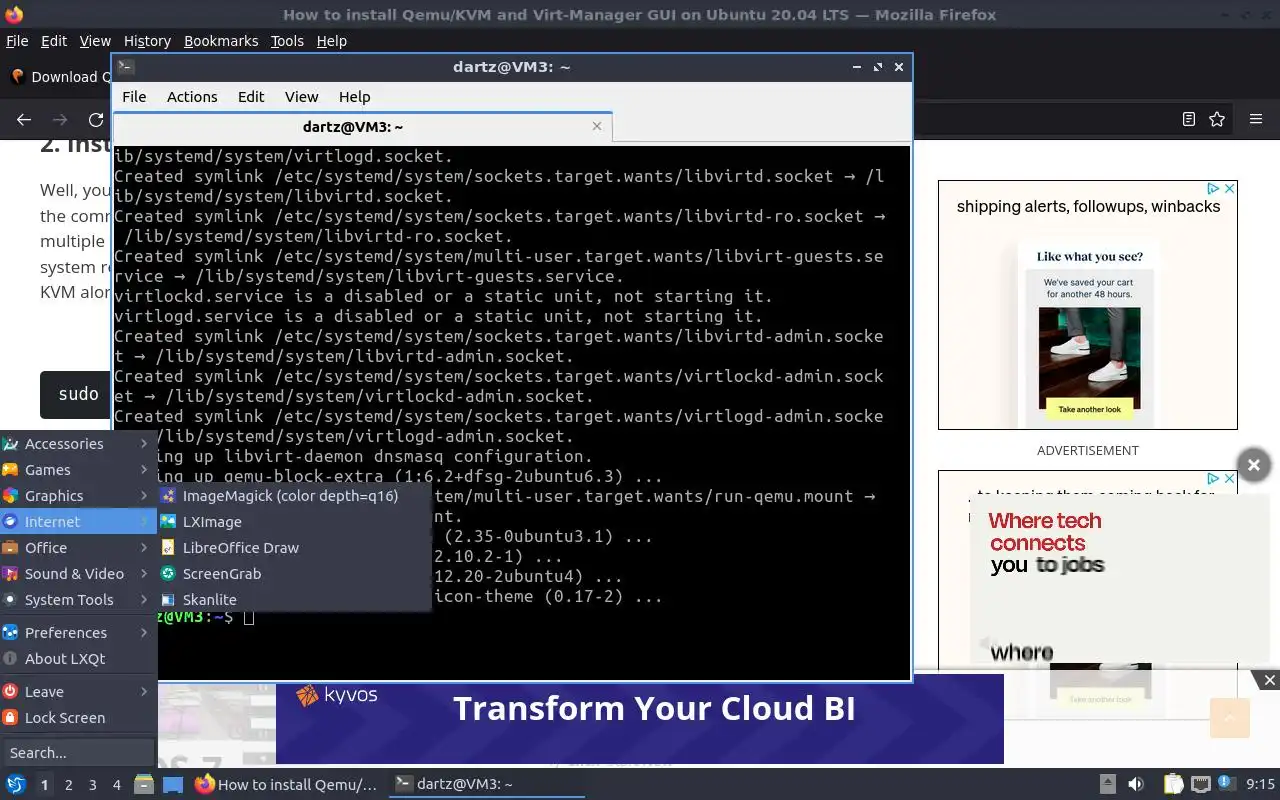The image size is (1280, 800).
Task: Select the dartz@VM3 terminal taskbar button
Action: (485, 784)
